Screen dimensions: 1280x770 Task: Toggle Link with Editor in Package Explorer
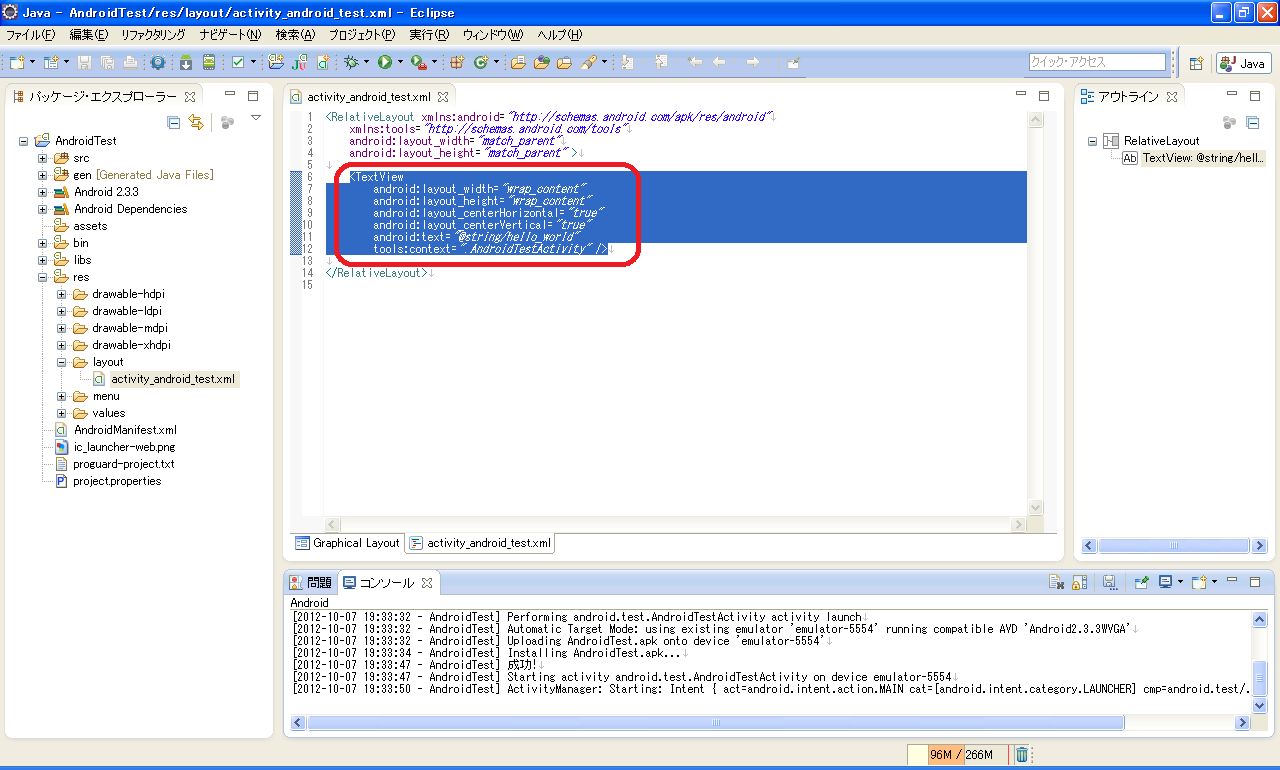pos(196,122)
